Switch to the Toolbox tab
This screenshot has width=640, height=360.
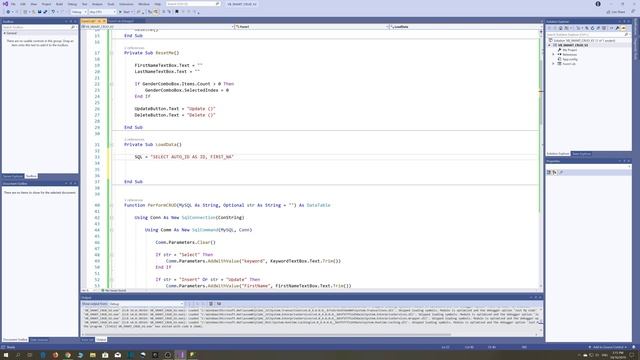[31, 176]
